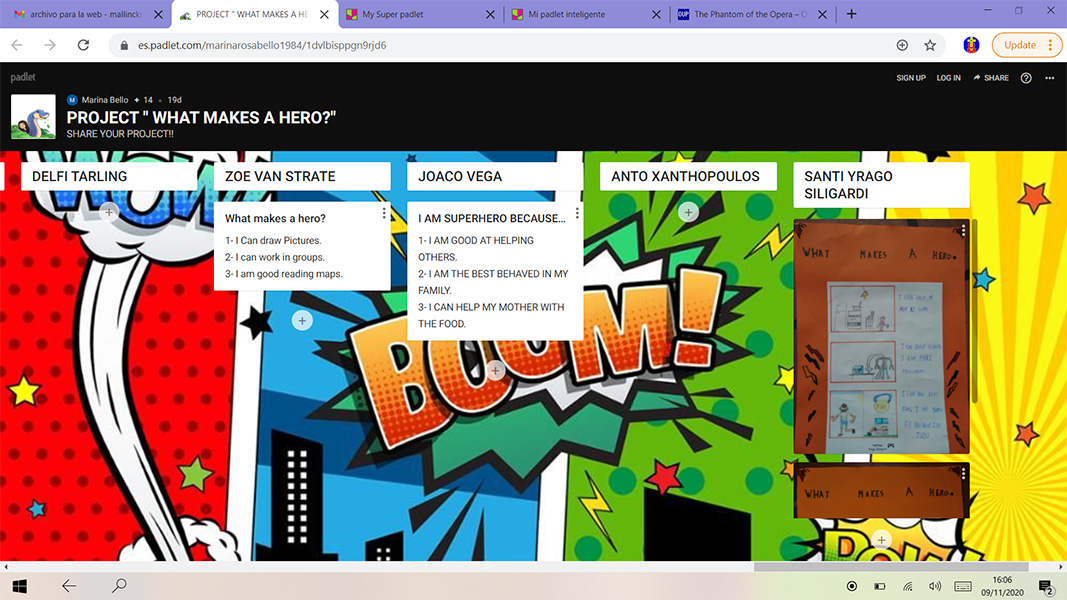Viewport: 1067px width, 600px height.
Task: Add a post below Zoe Van Strate's note
Action: 302,320
